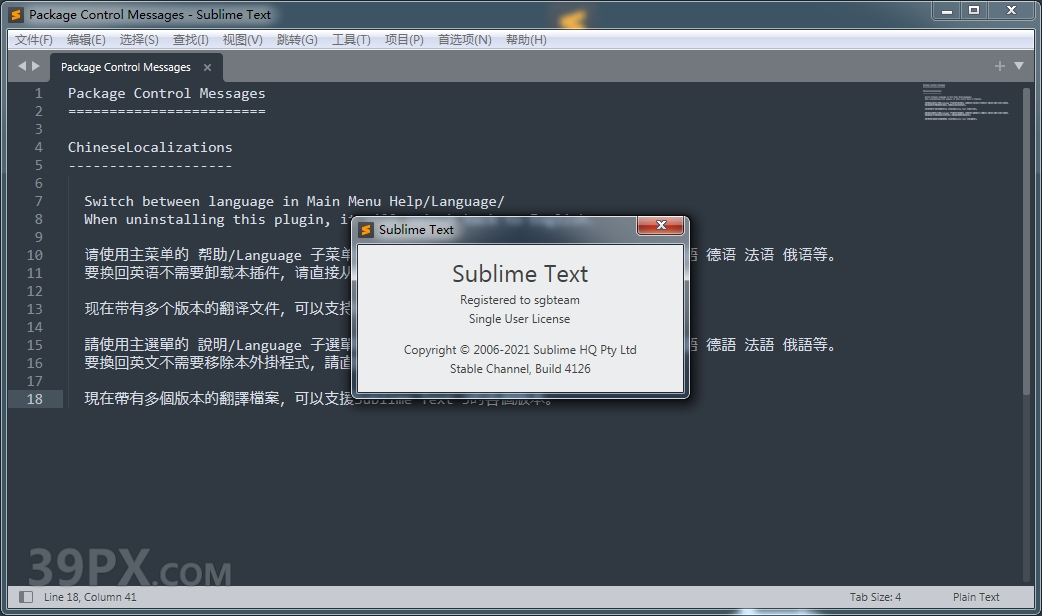The height and width of the screenshot is (616, 1042).
Task: Click line number 18 in gutter
Action: 35,399
